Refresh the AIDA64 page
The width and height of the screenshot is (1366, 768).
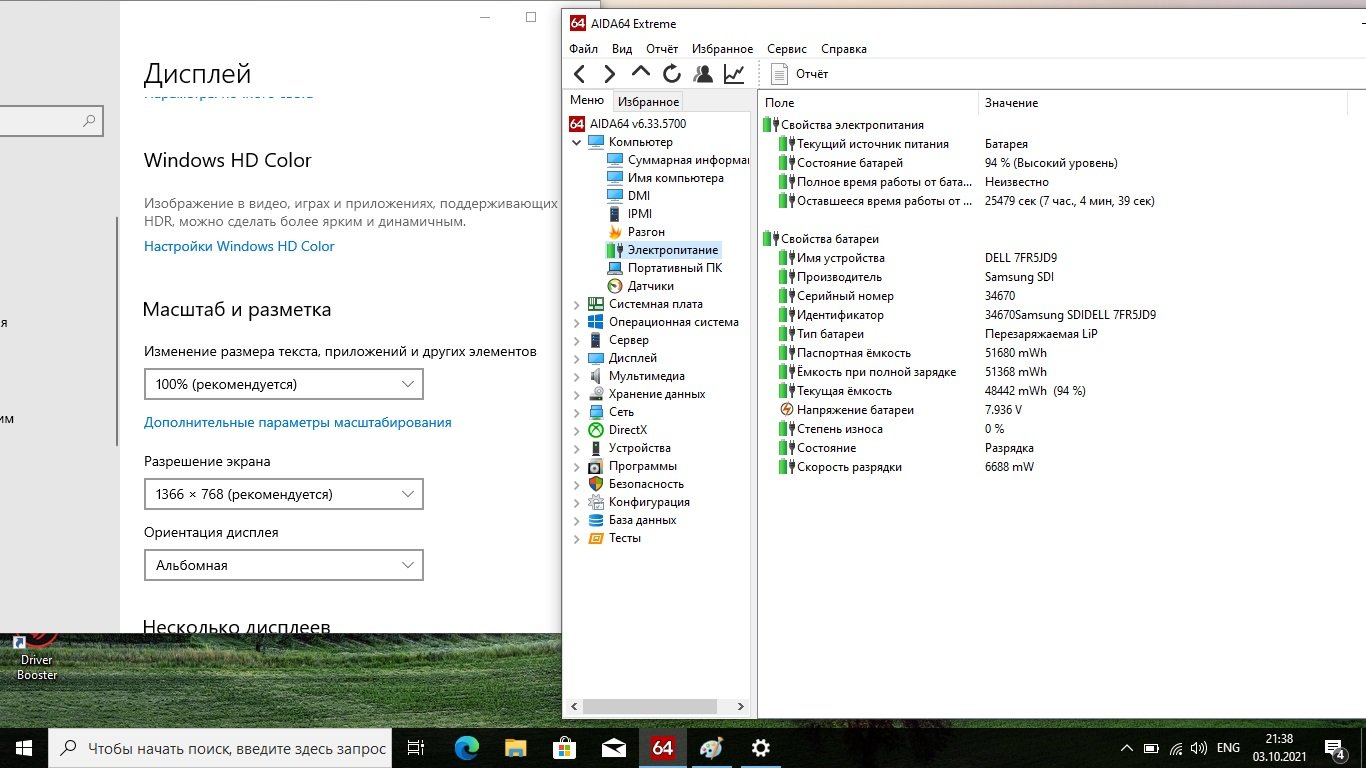(672, 73)
